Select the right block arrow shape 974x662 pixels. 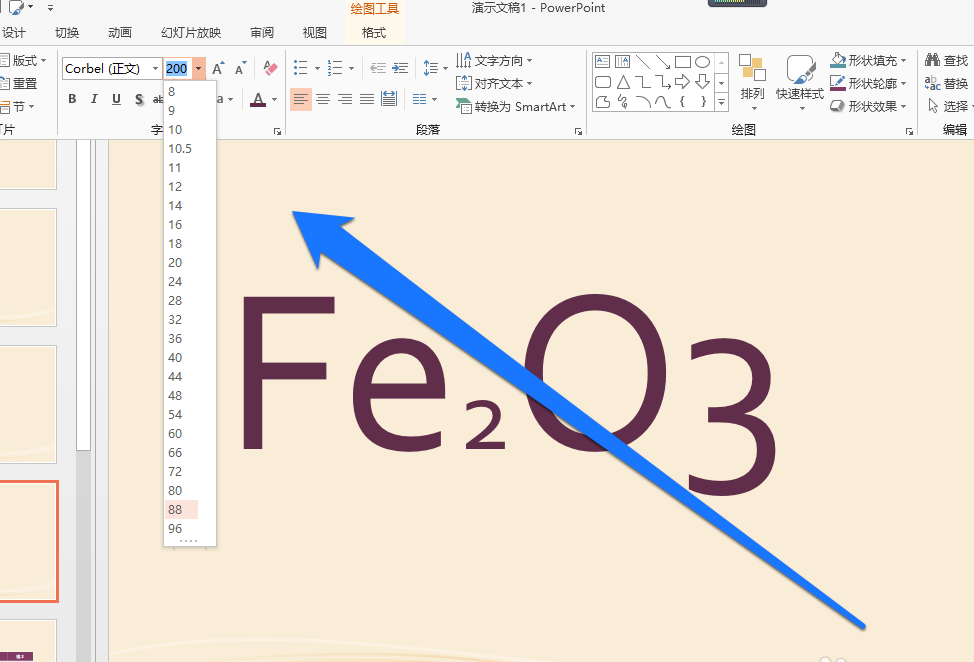(683, 81)
